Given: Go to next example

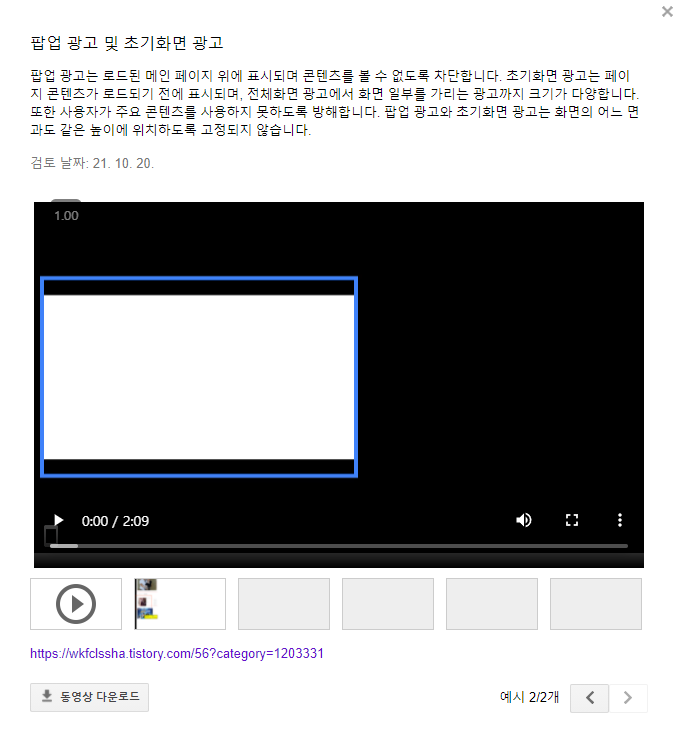Looking at the screenshot, I should click(628, 698).
